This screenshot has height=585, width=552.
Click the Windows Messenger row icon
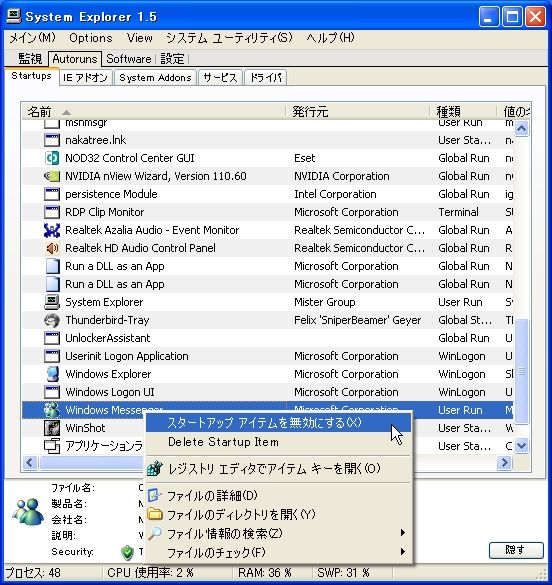[x=52, y=410]
